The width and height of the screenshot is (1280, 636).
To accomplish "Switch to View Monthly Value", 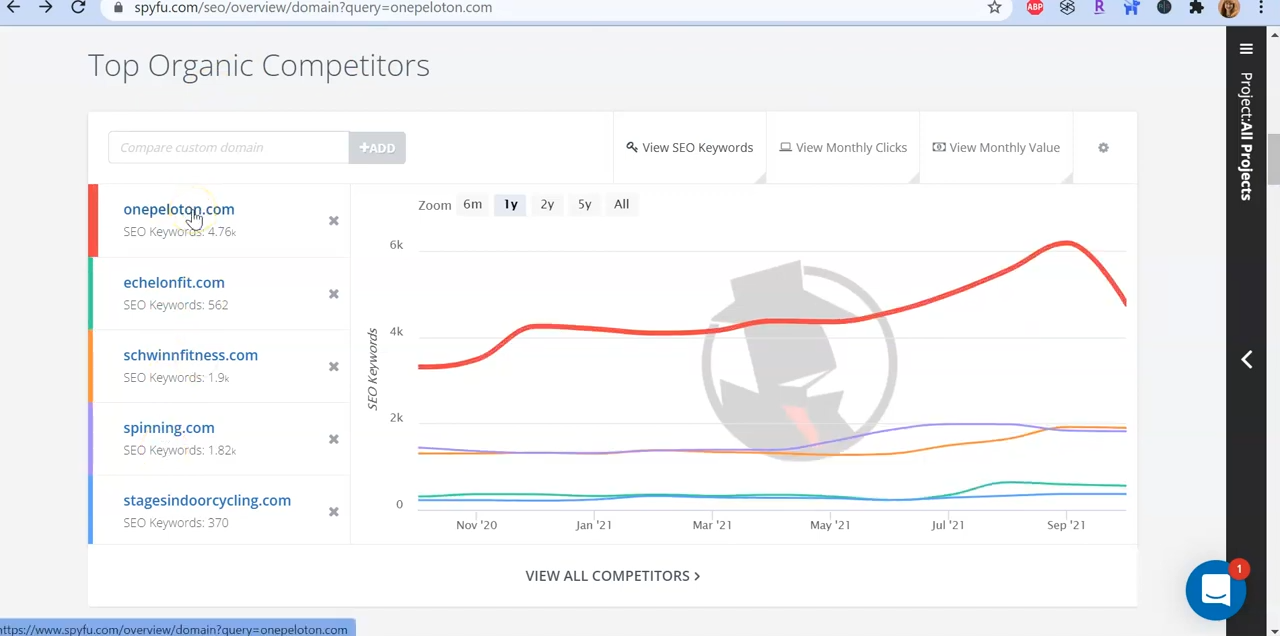I will click(996, 148).
